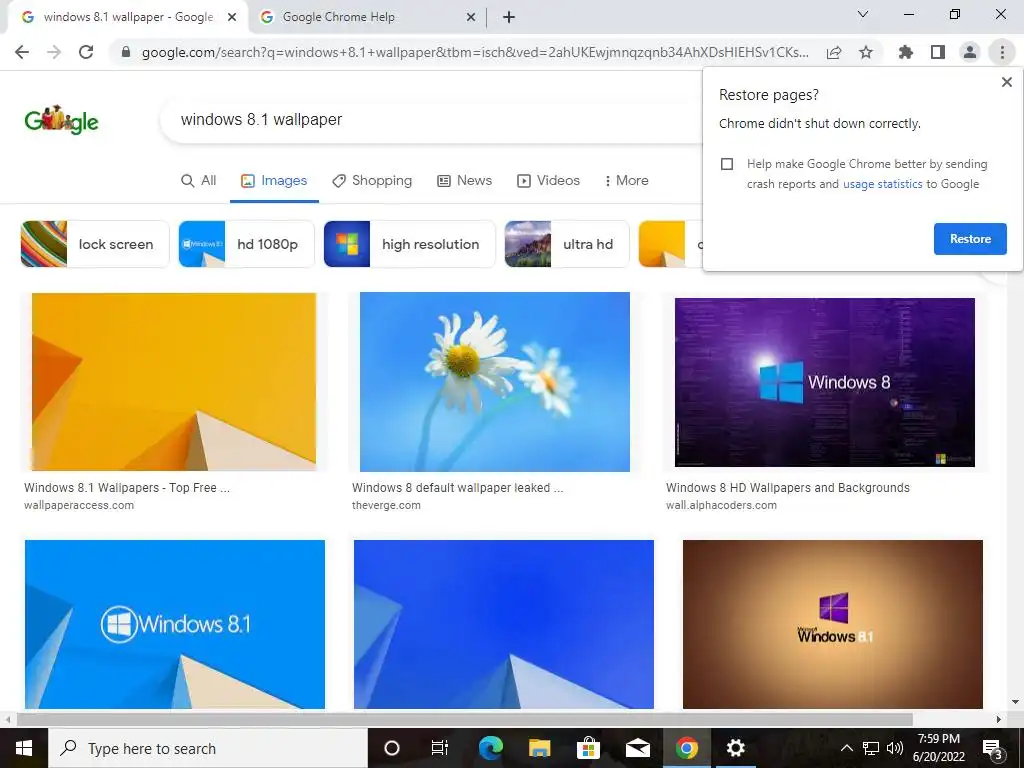Viewport: 1024px width, 768px height.
Task: Click the Google doodle logo
Action: tap(61, 120)
